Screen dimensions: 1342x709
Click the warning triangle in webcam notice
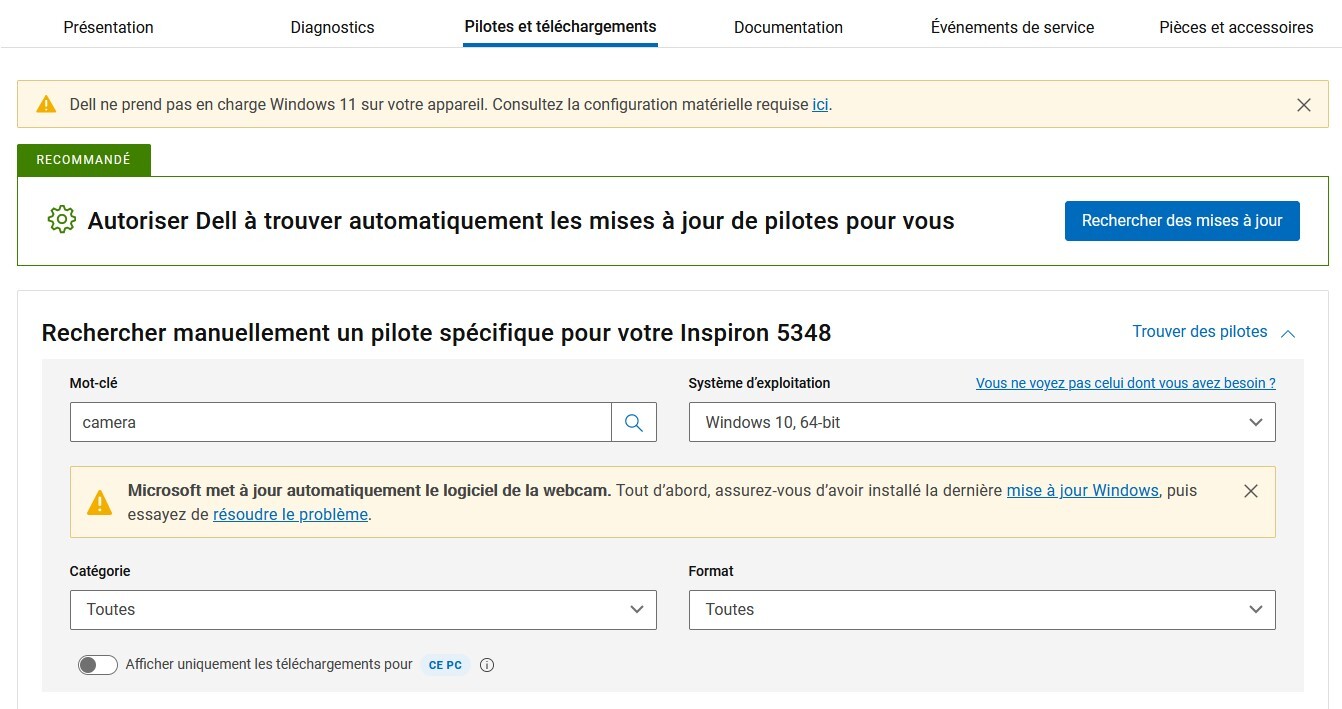pos(100,502)
